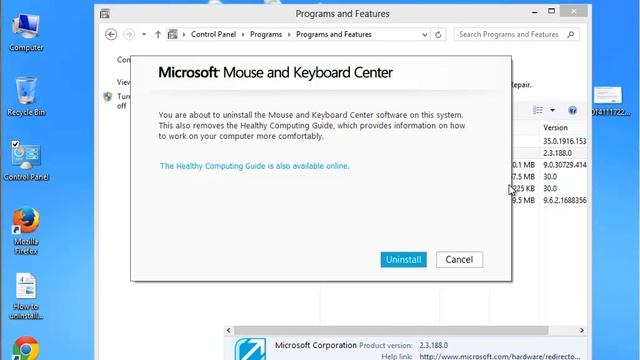Image resolution: width=640 pixels, height=360 pixels.
Task: Open help with the question mark icon
Action: click(573, 110)
